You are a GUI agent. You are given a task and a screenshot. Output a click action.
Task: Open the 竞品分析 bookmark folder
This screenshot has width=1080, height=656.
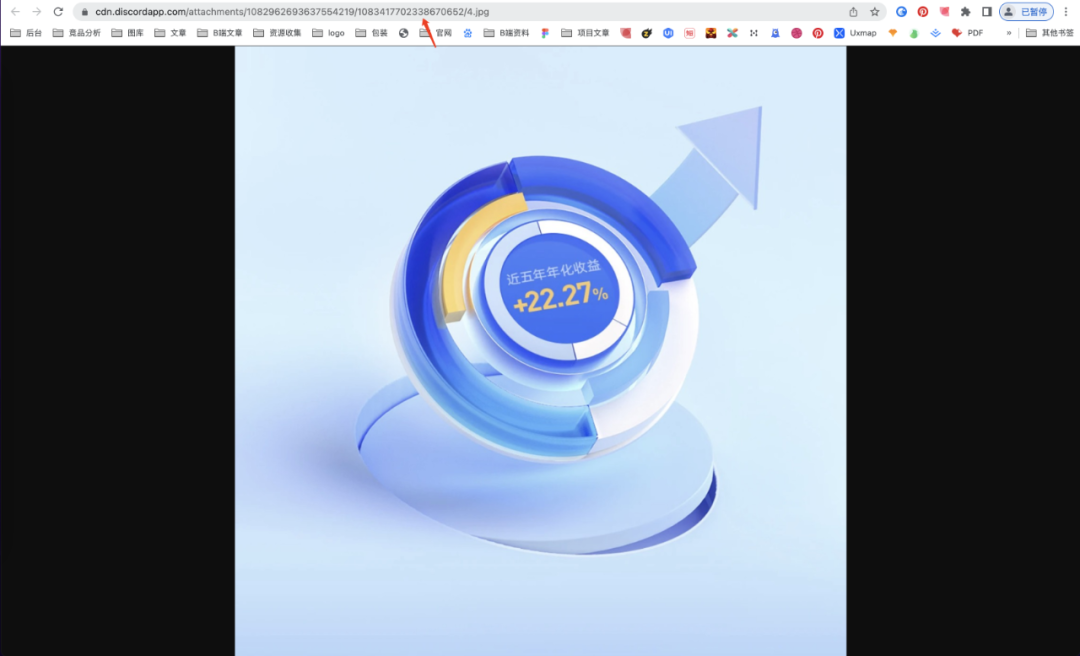click(x=76, y=33)
